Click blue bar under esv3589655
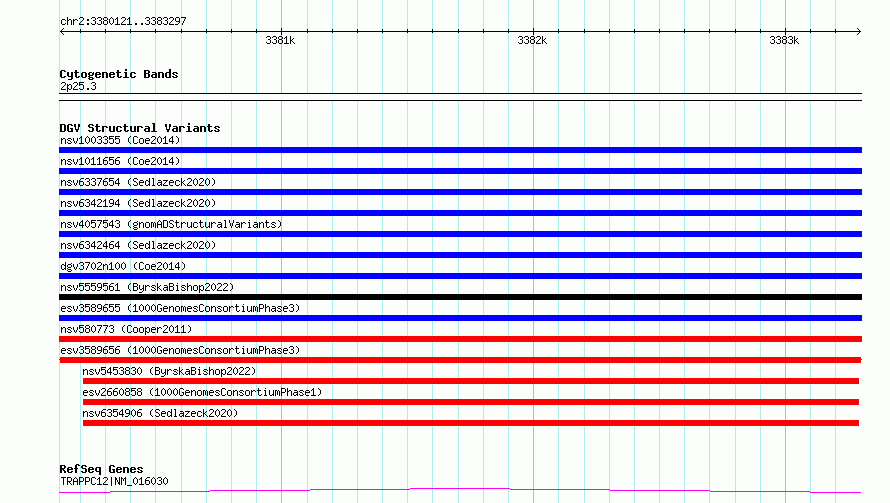 [x=460, y=318]
